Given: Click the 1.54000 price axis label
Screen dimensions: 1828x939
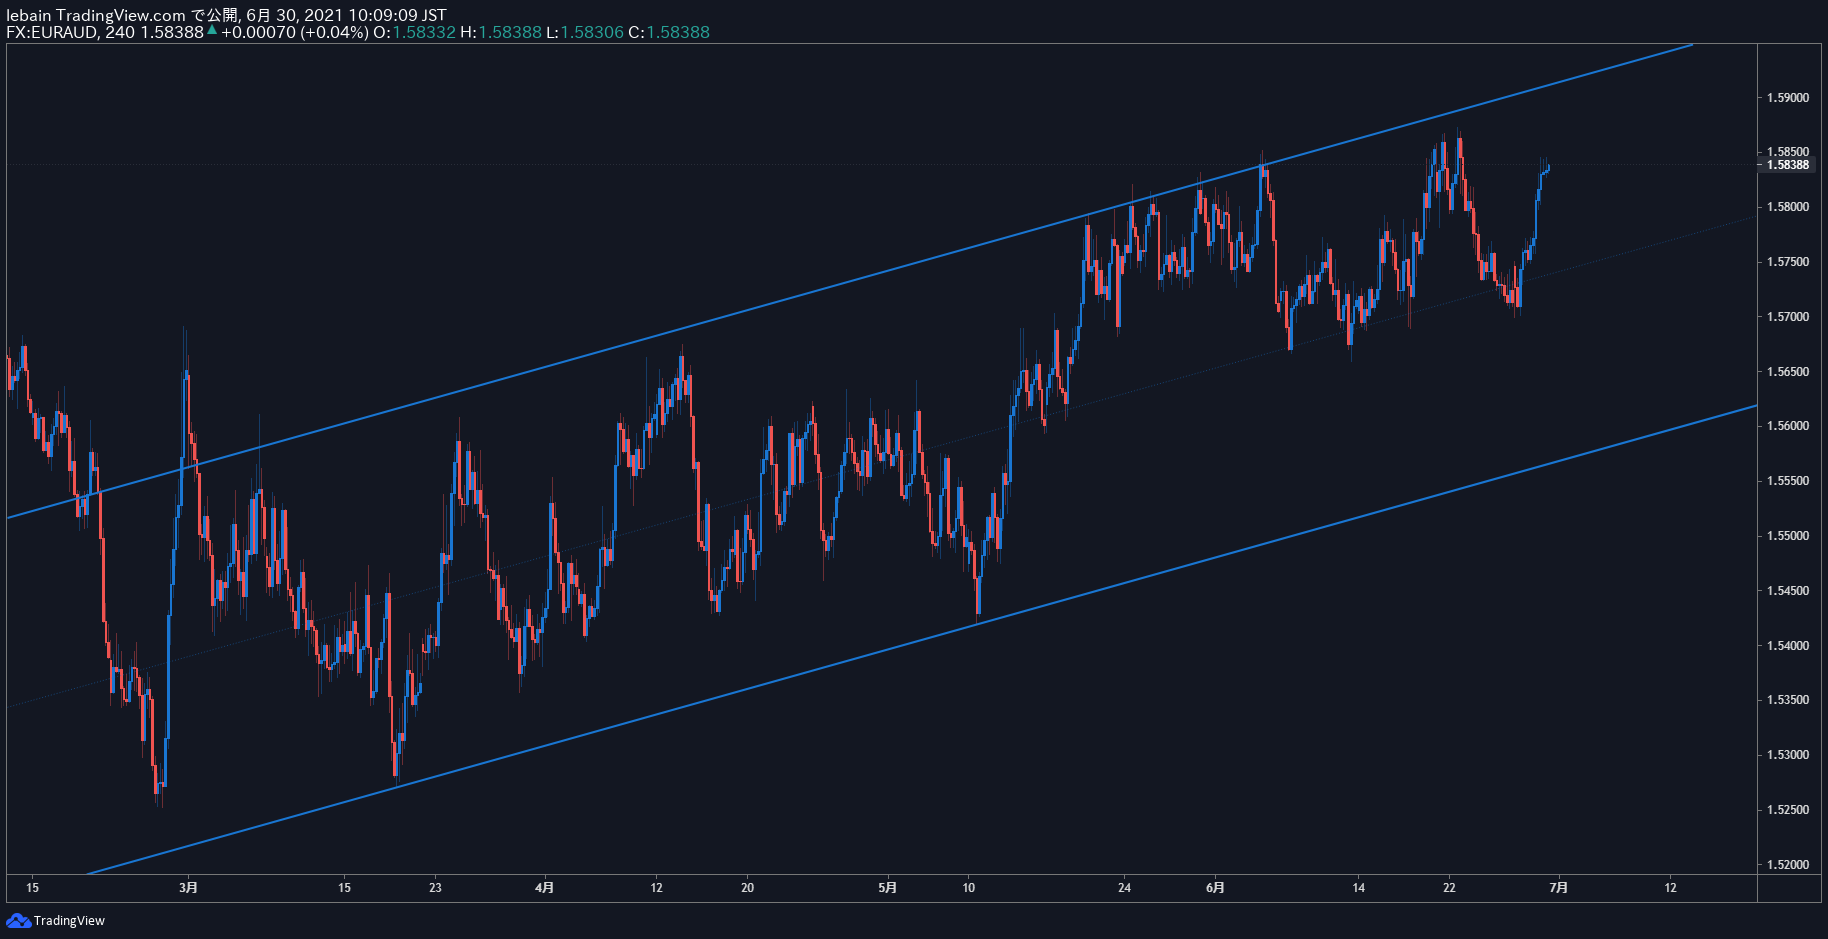Looking at the screenshot, I should pos(1788,646).
